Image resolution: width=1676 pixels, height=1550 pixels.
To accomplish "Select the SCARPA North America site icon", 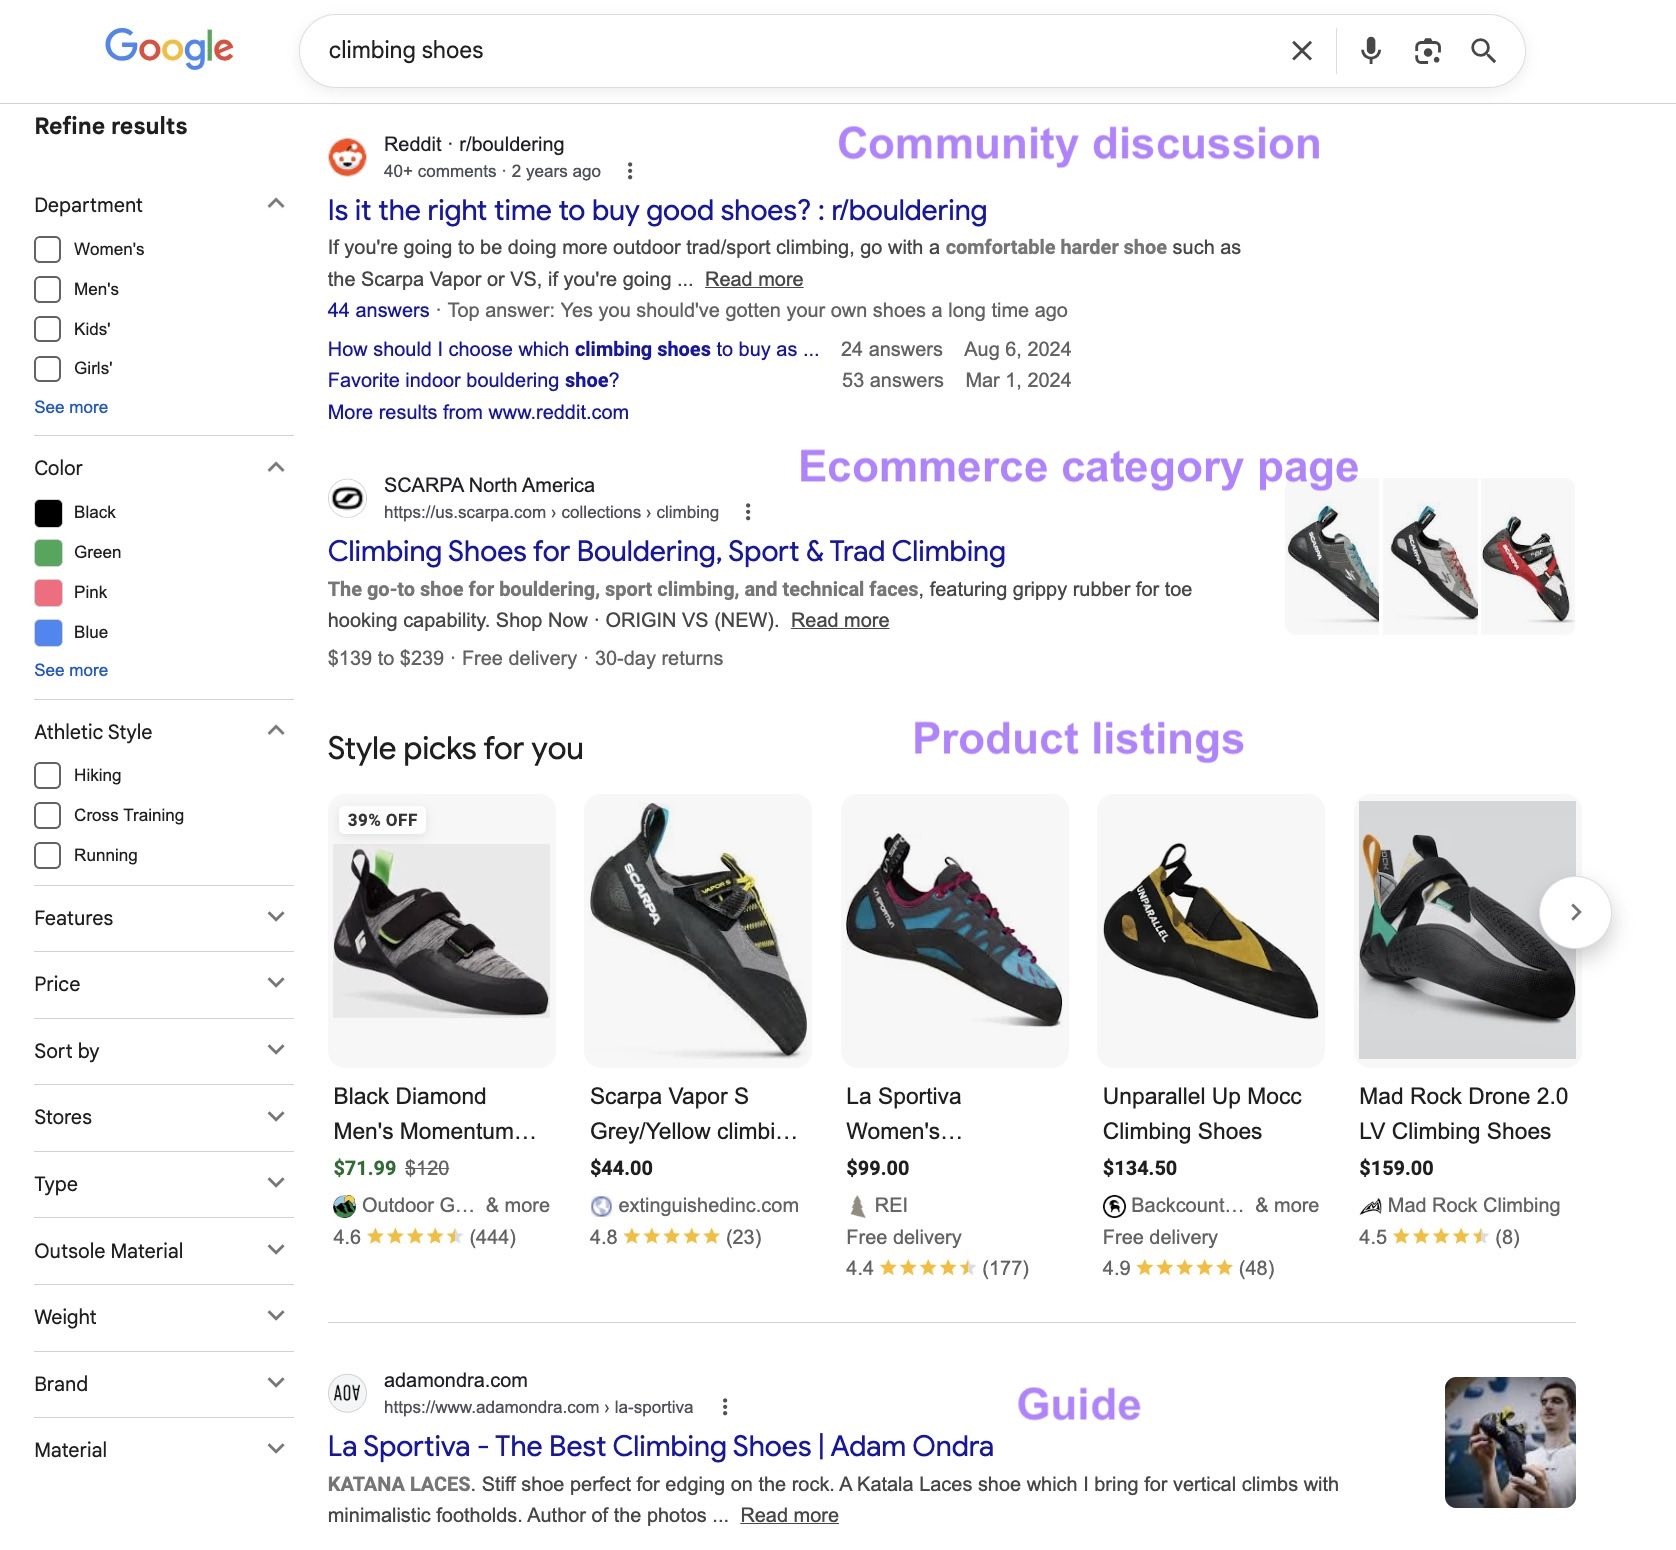I will [x=347, y=497].
